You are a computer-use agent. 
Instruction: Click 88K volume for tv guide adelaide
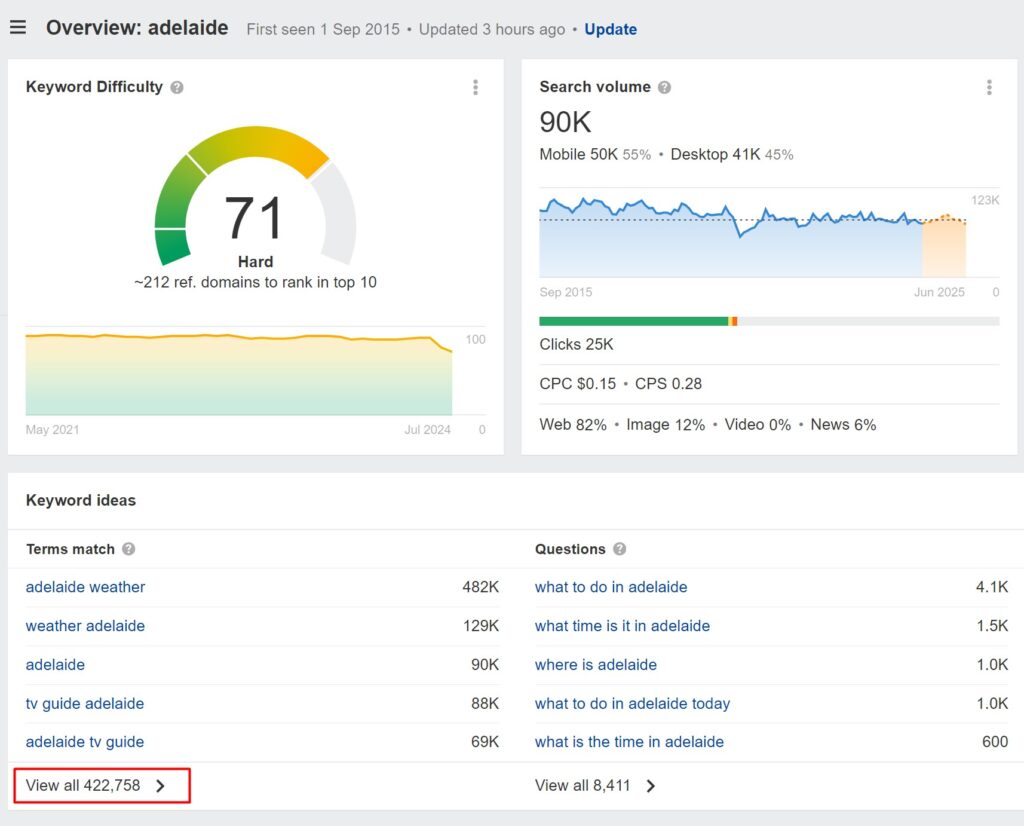pyautogui.click(x=485, y=703)
